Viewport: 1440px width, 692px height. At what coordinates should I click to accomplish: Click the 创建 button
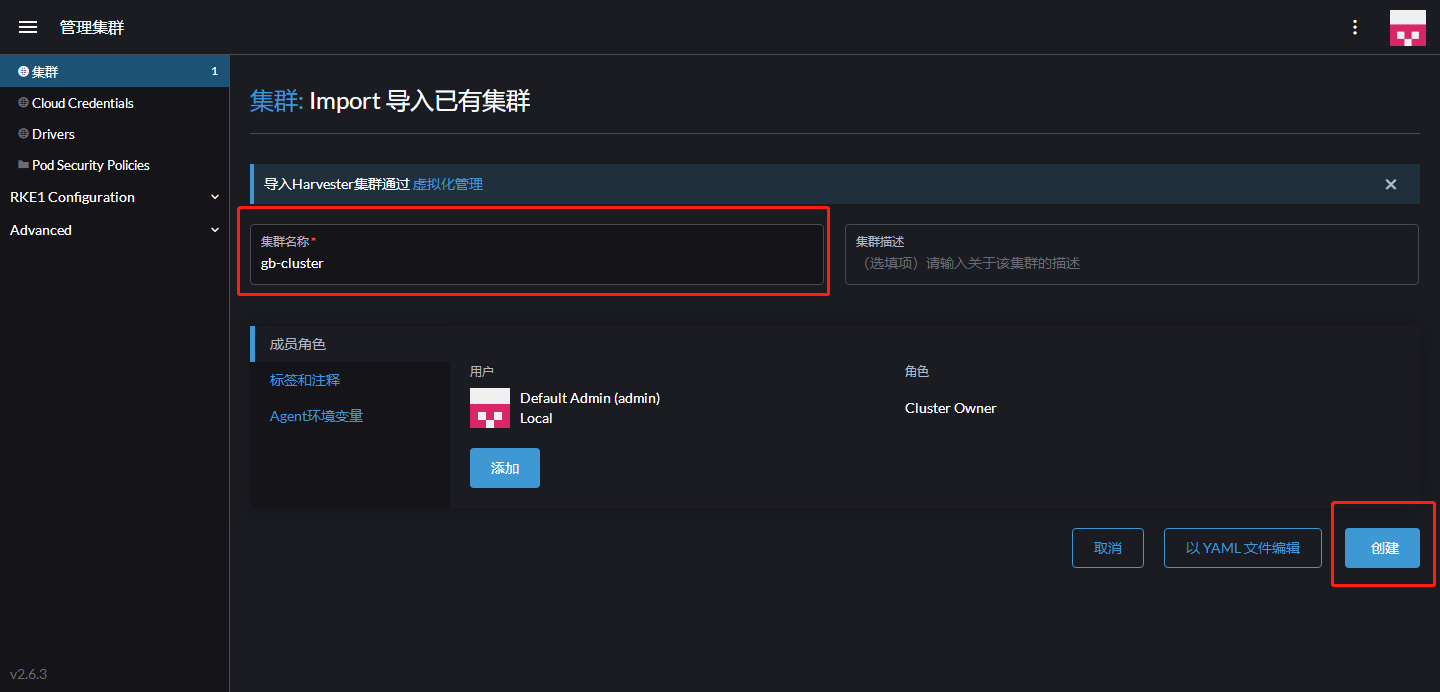[x=1382, y=548]
